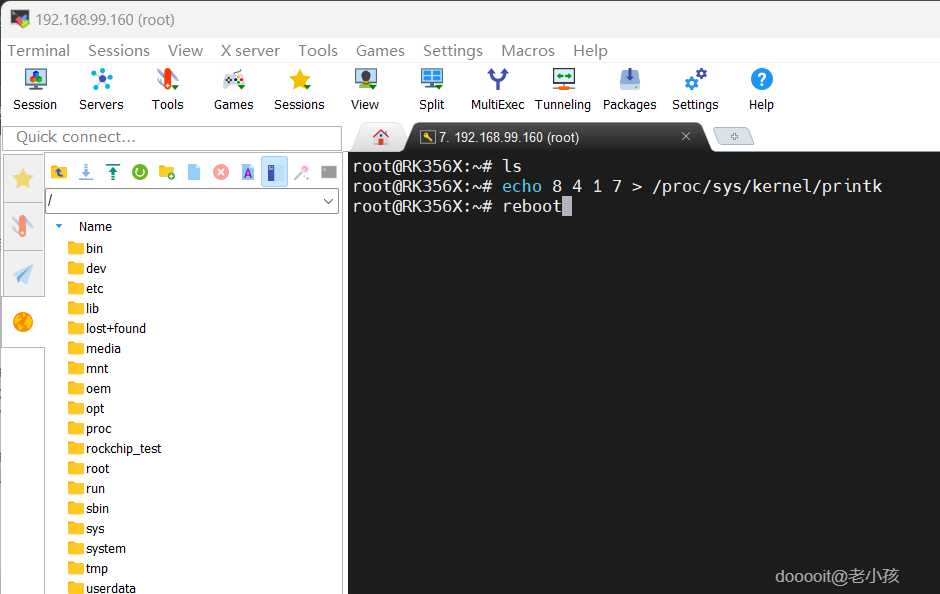Open the X server menu

(250, 50)
